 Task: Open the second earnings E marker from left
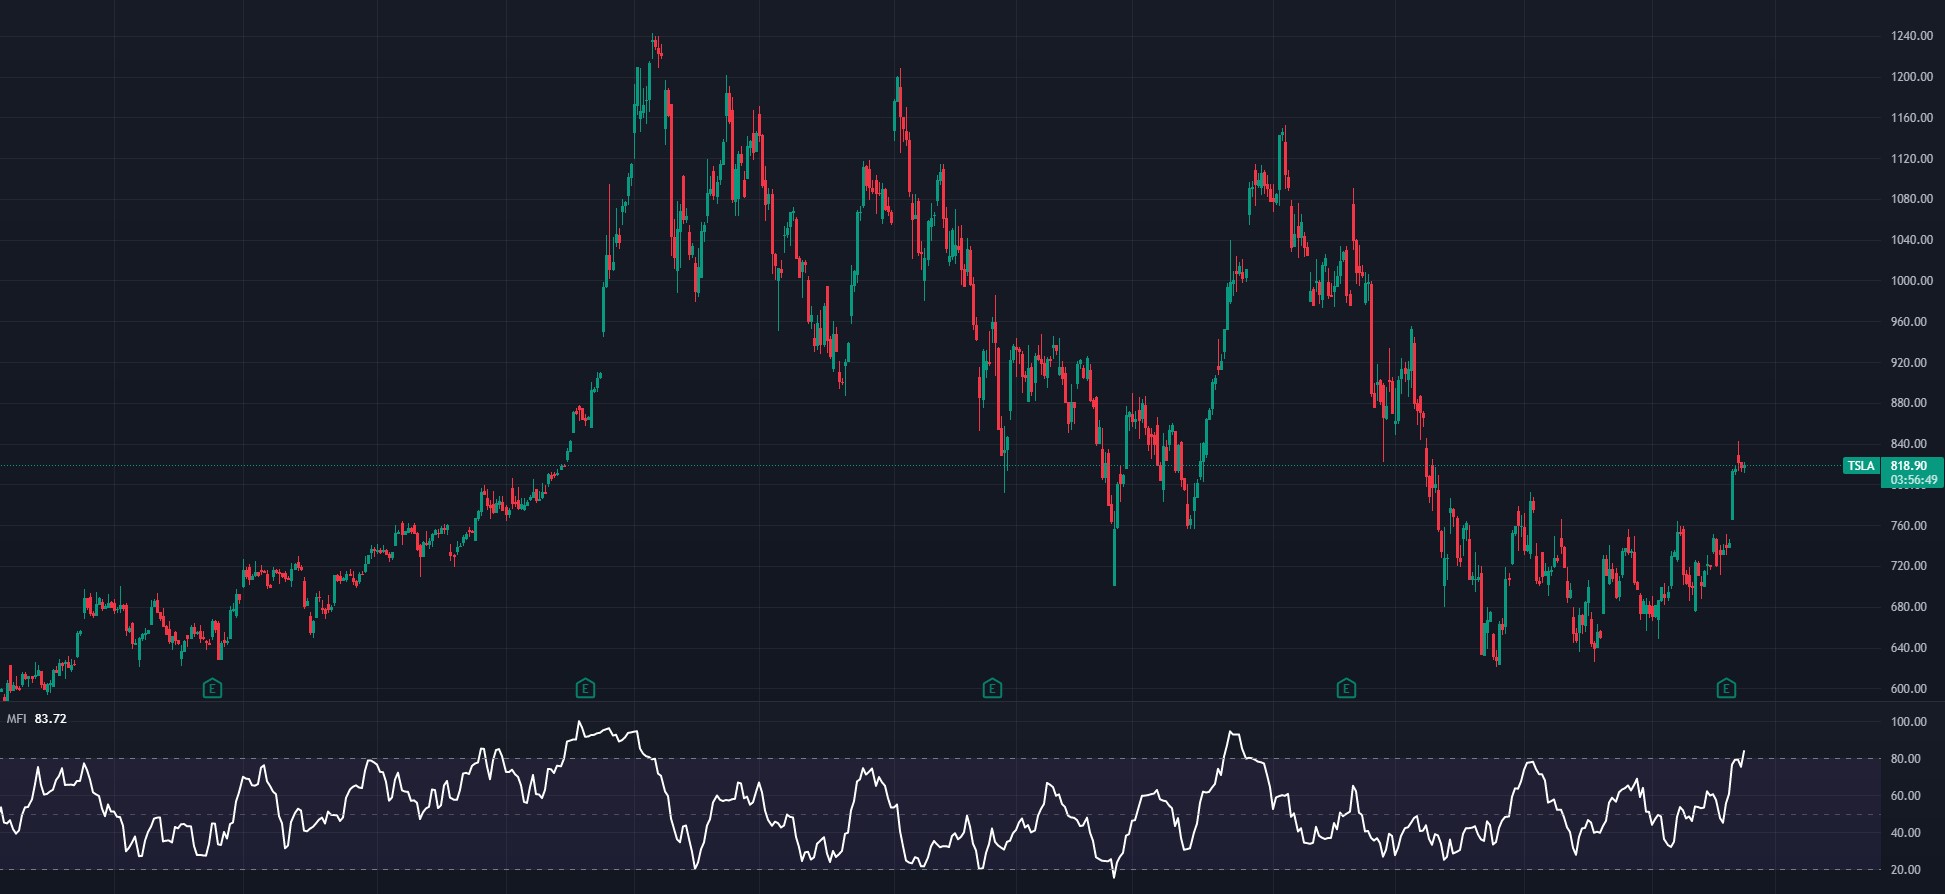[x=586, y=688]
